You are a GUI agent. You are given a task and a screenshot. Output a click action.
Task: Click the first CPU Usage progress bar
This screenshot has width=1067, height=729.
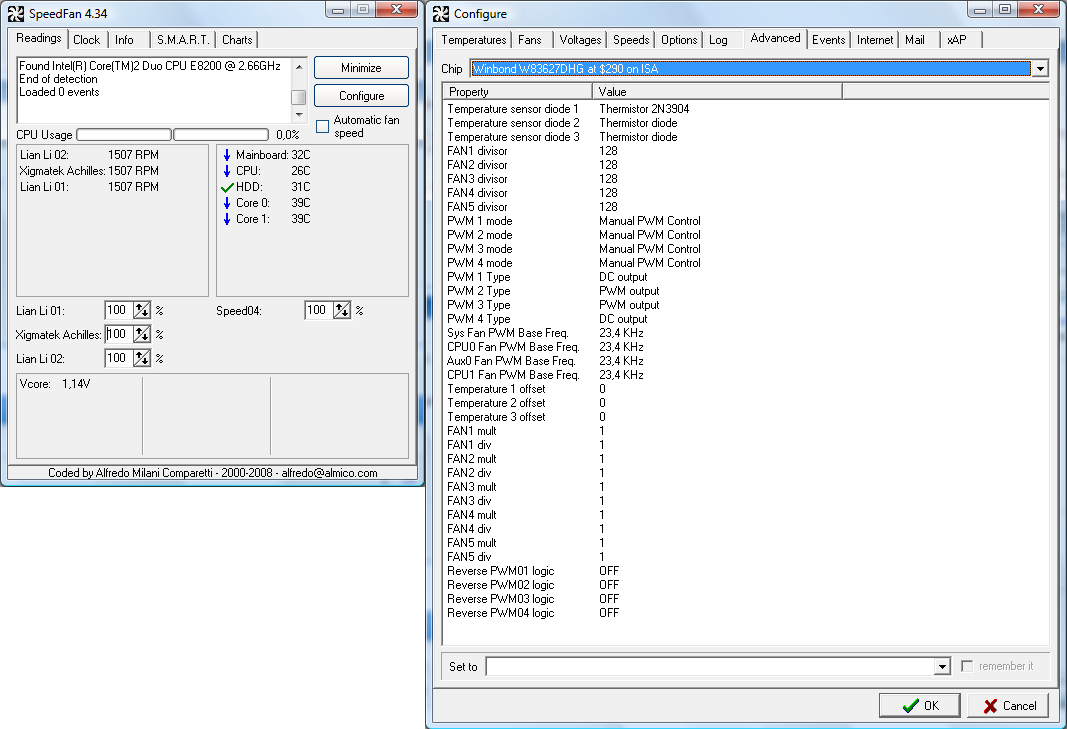click(x=124, y=135)
